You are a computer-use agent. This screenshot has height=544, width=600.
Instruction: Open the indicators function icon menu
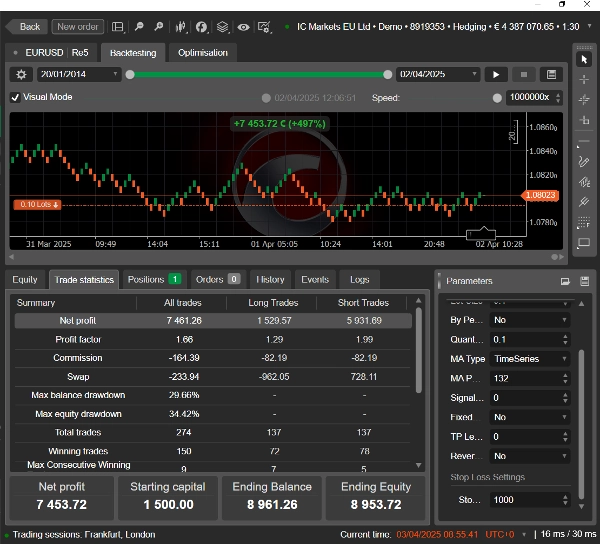point(201,27)
